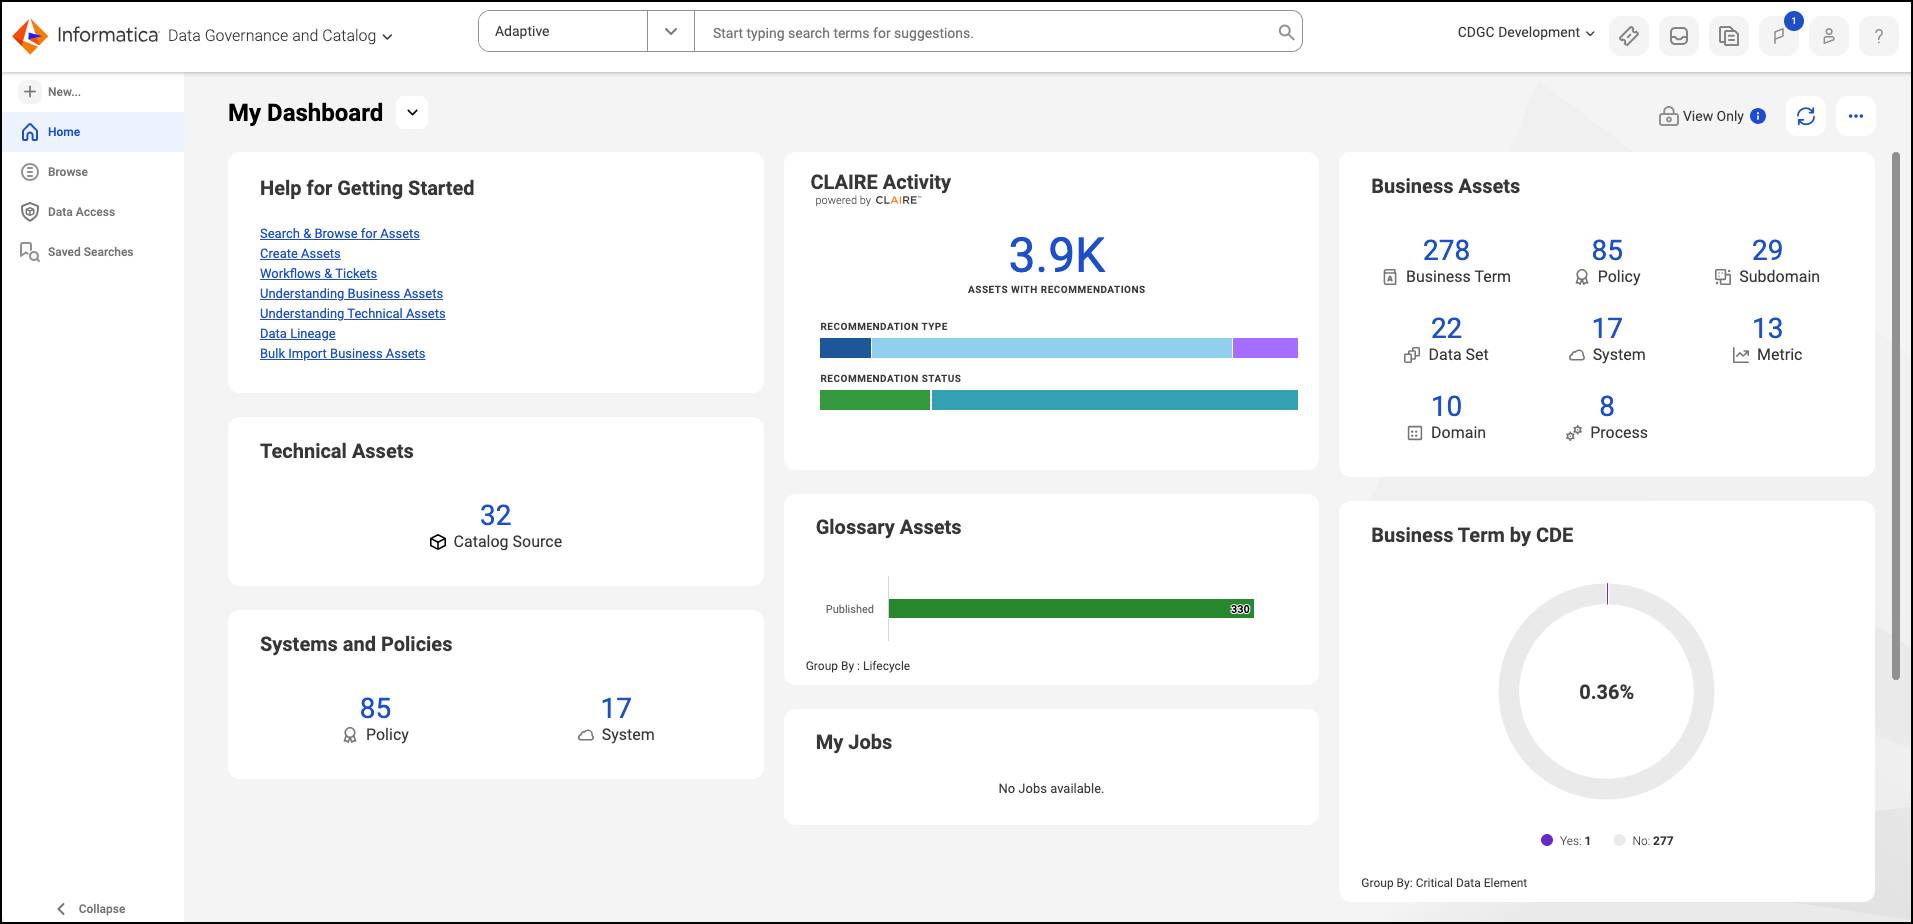Refresh the dashboard
Viewport: 1913px width, 924px height.
click(x=1806, y=116)
